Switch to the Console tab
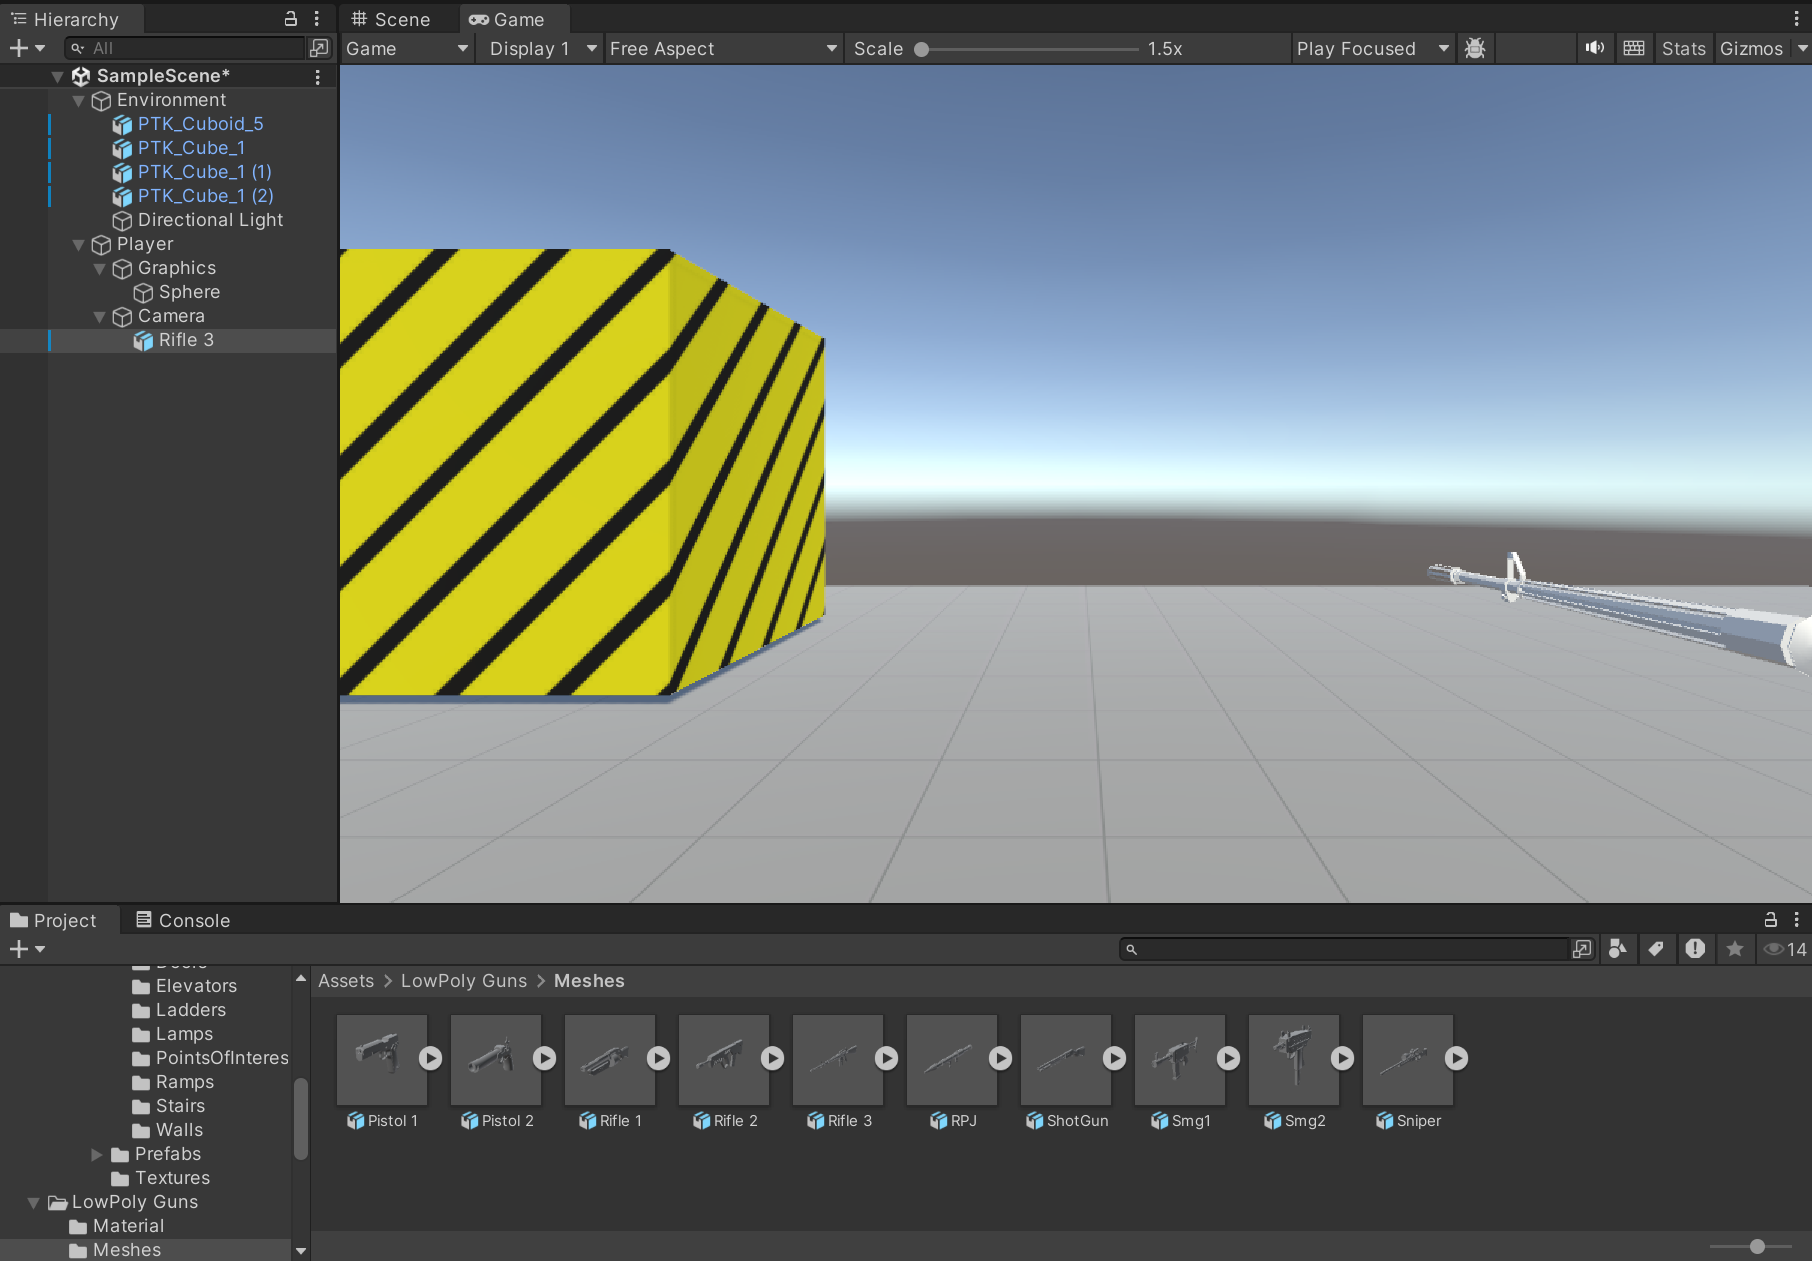Viewport: 1812px width, 1261px height. point(183,920)
